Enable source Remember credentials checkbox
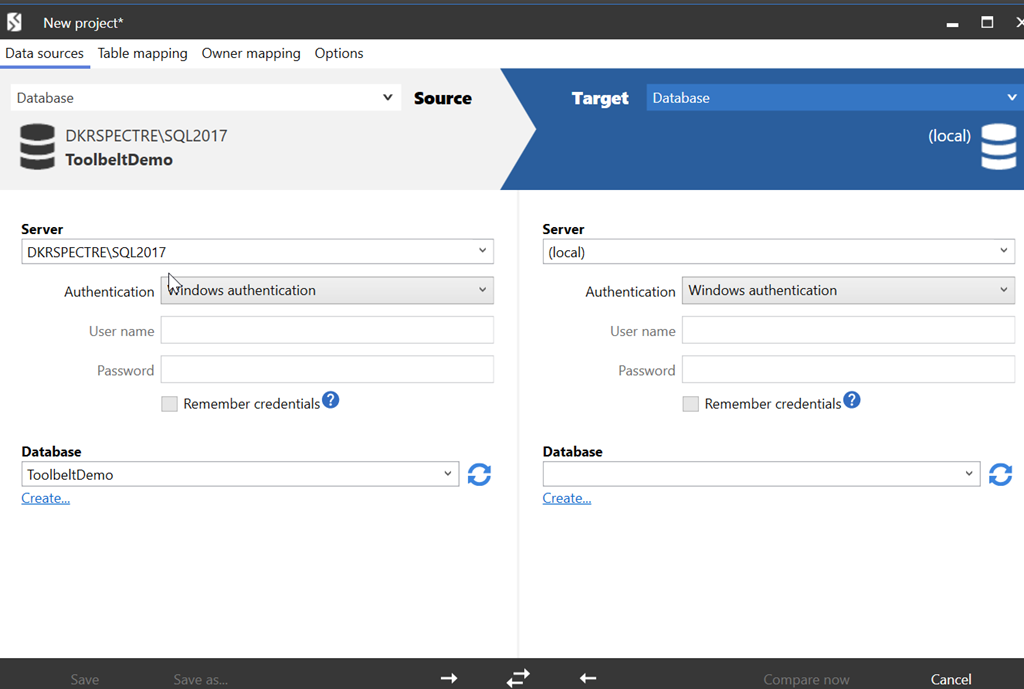This screenshot has width=1024, height=689. [x=170, y=404]
